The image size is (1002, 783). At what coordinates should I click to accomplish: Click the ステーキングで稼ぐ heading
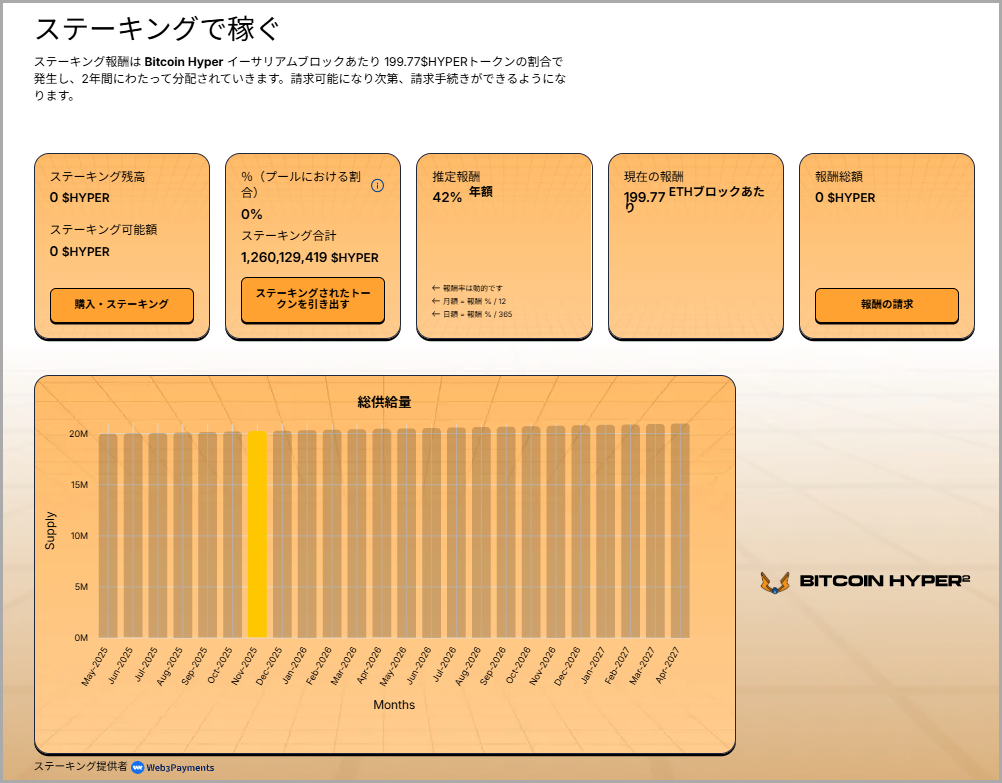click(x=157, y=29)
